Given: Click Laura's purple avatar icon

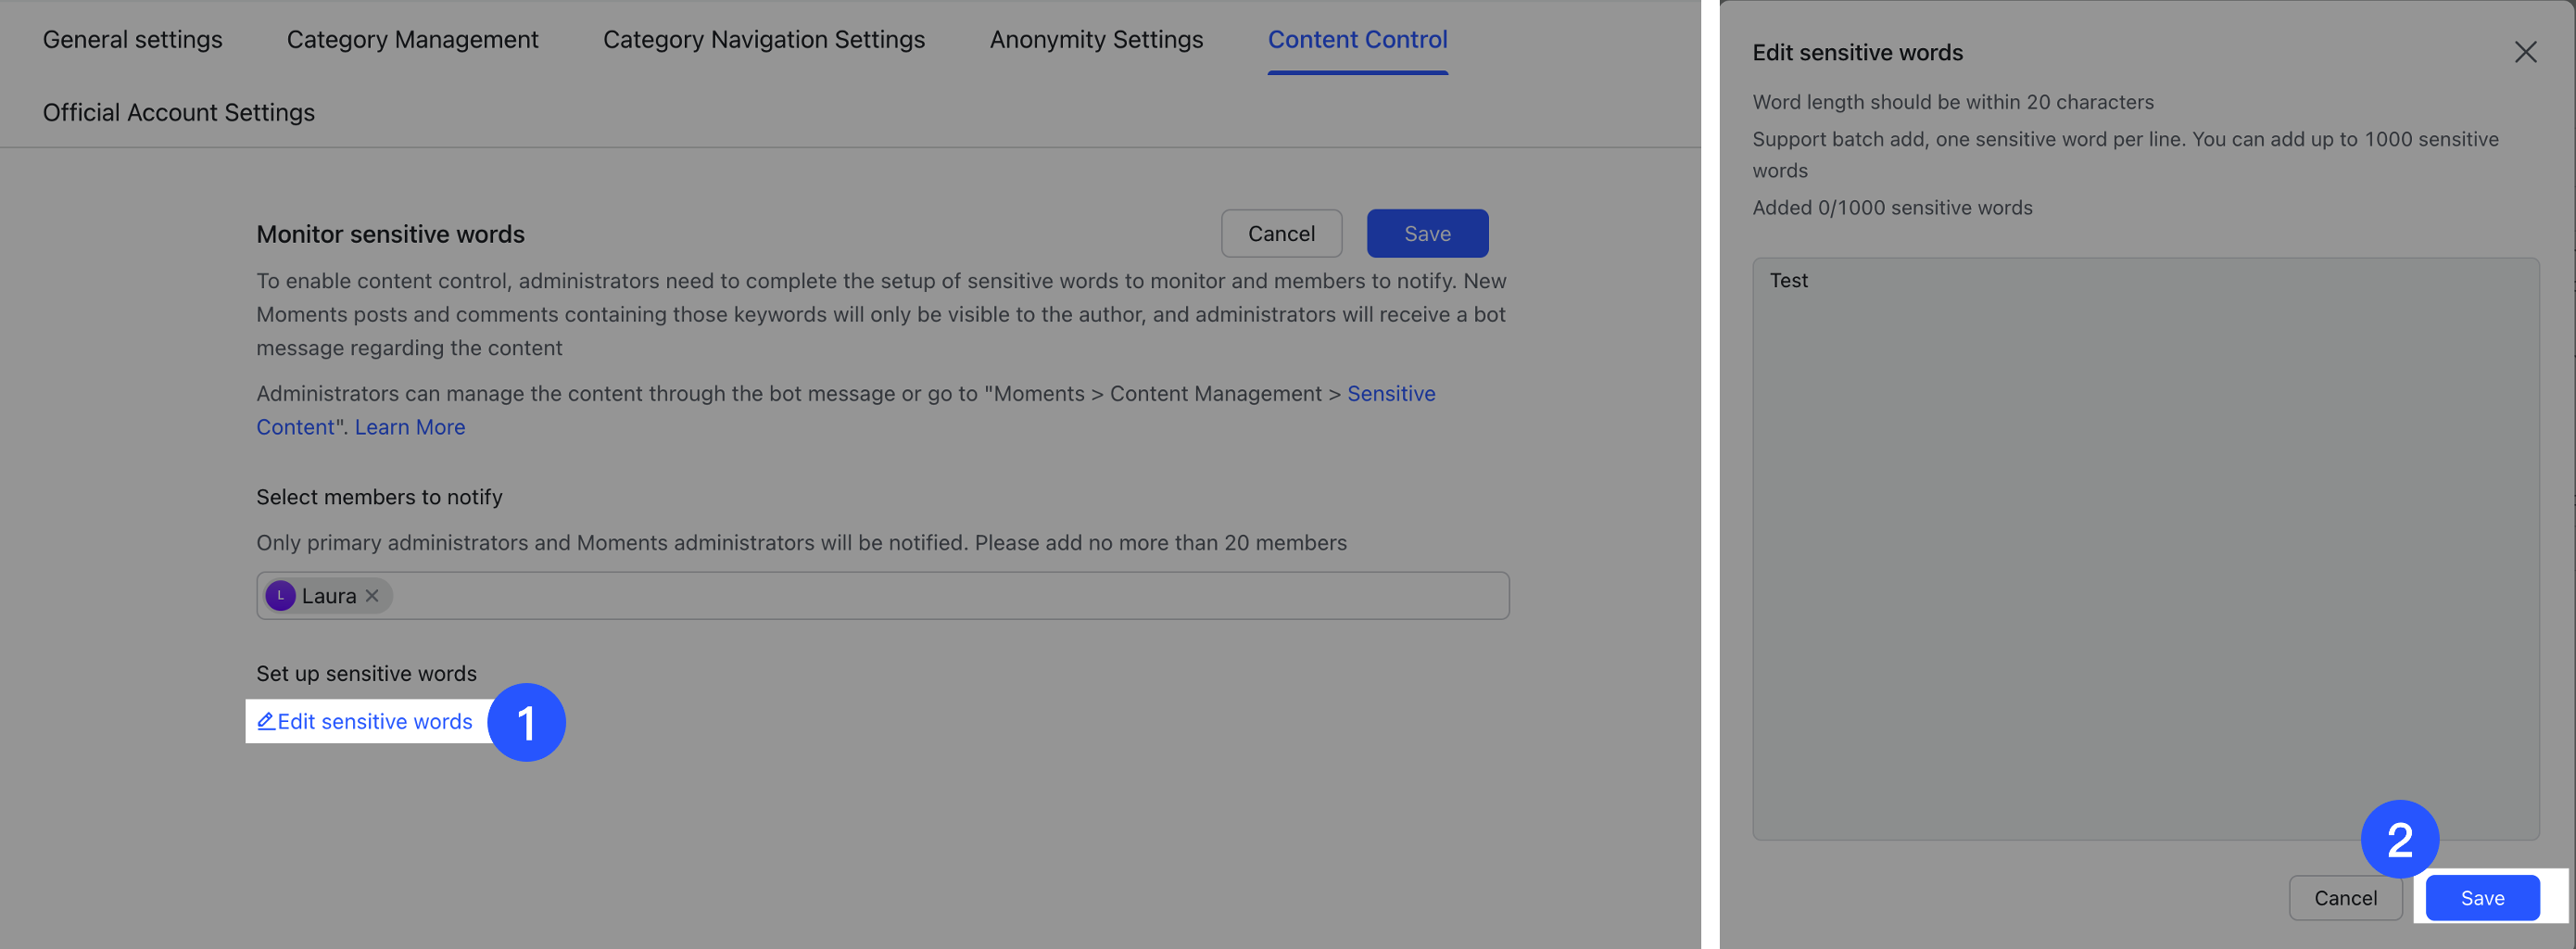Looking at the screenshot, I should pos(281,595).
